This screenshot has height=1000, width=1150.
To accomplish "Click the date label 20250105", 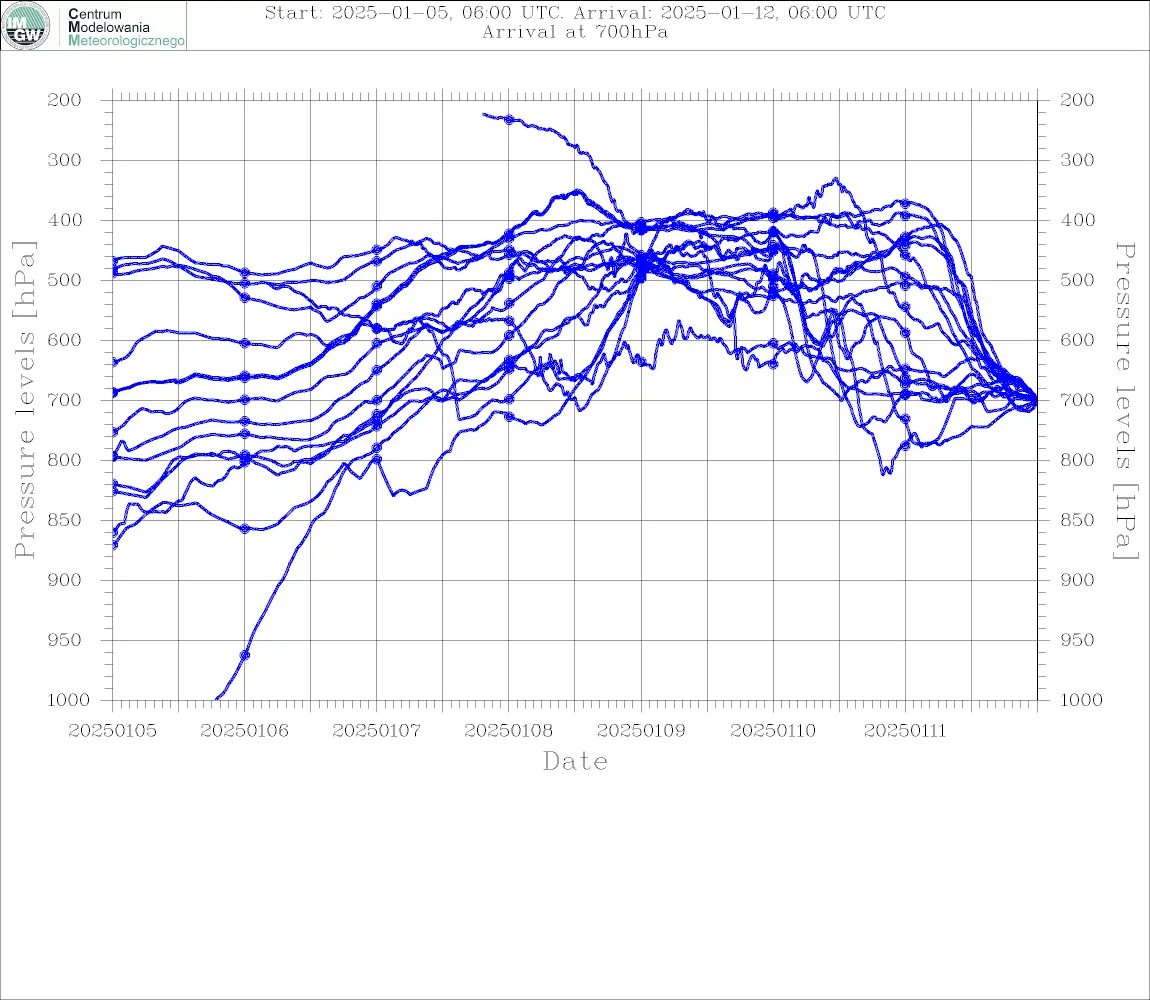I will coord(112,731).
